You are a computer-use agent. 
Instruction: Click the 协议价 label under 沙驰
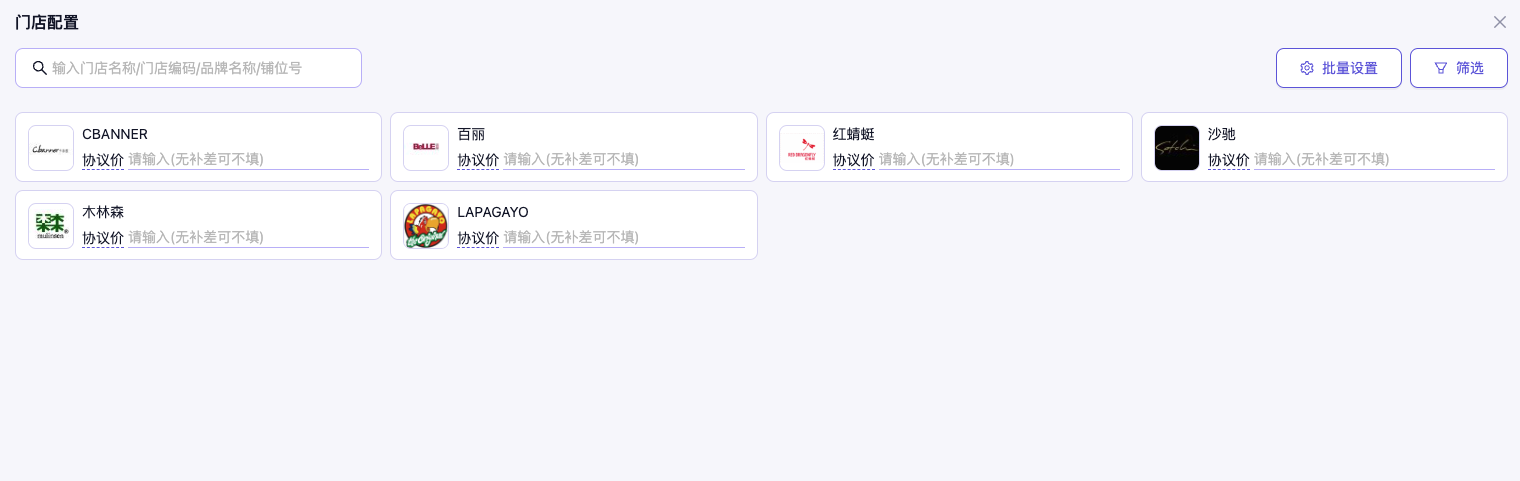pyautogui.click(x=1229, y=159)
